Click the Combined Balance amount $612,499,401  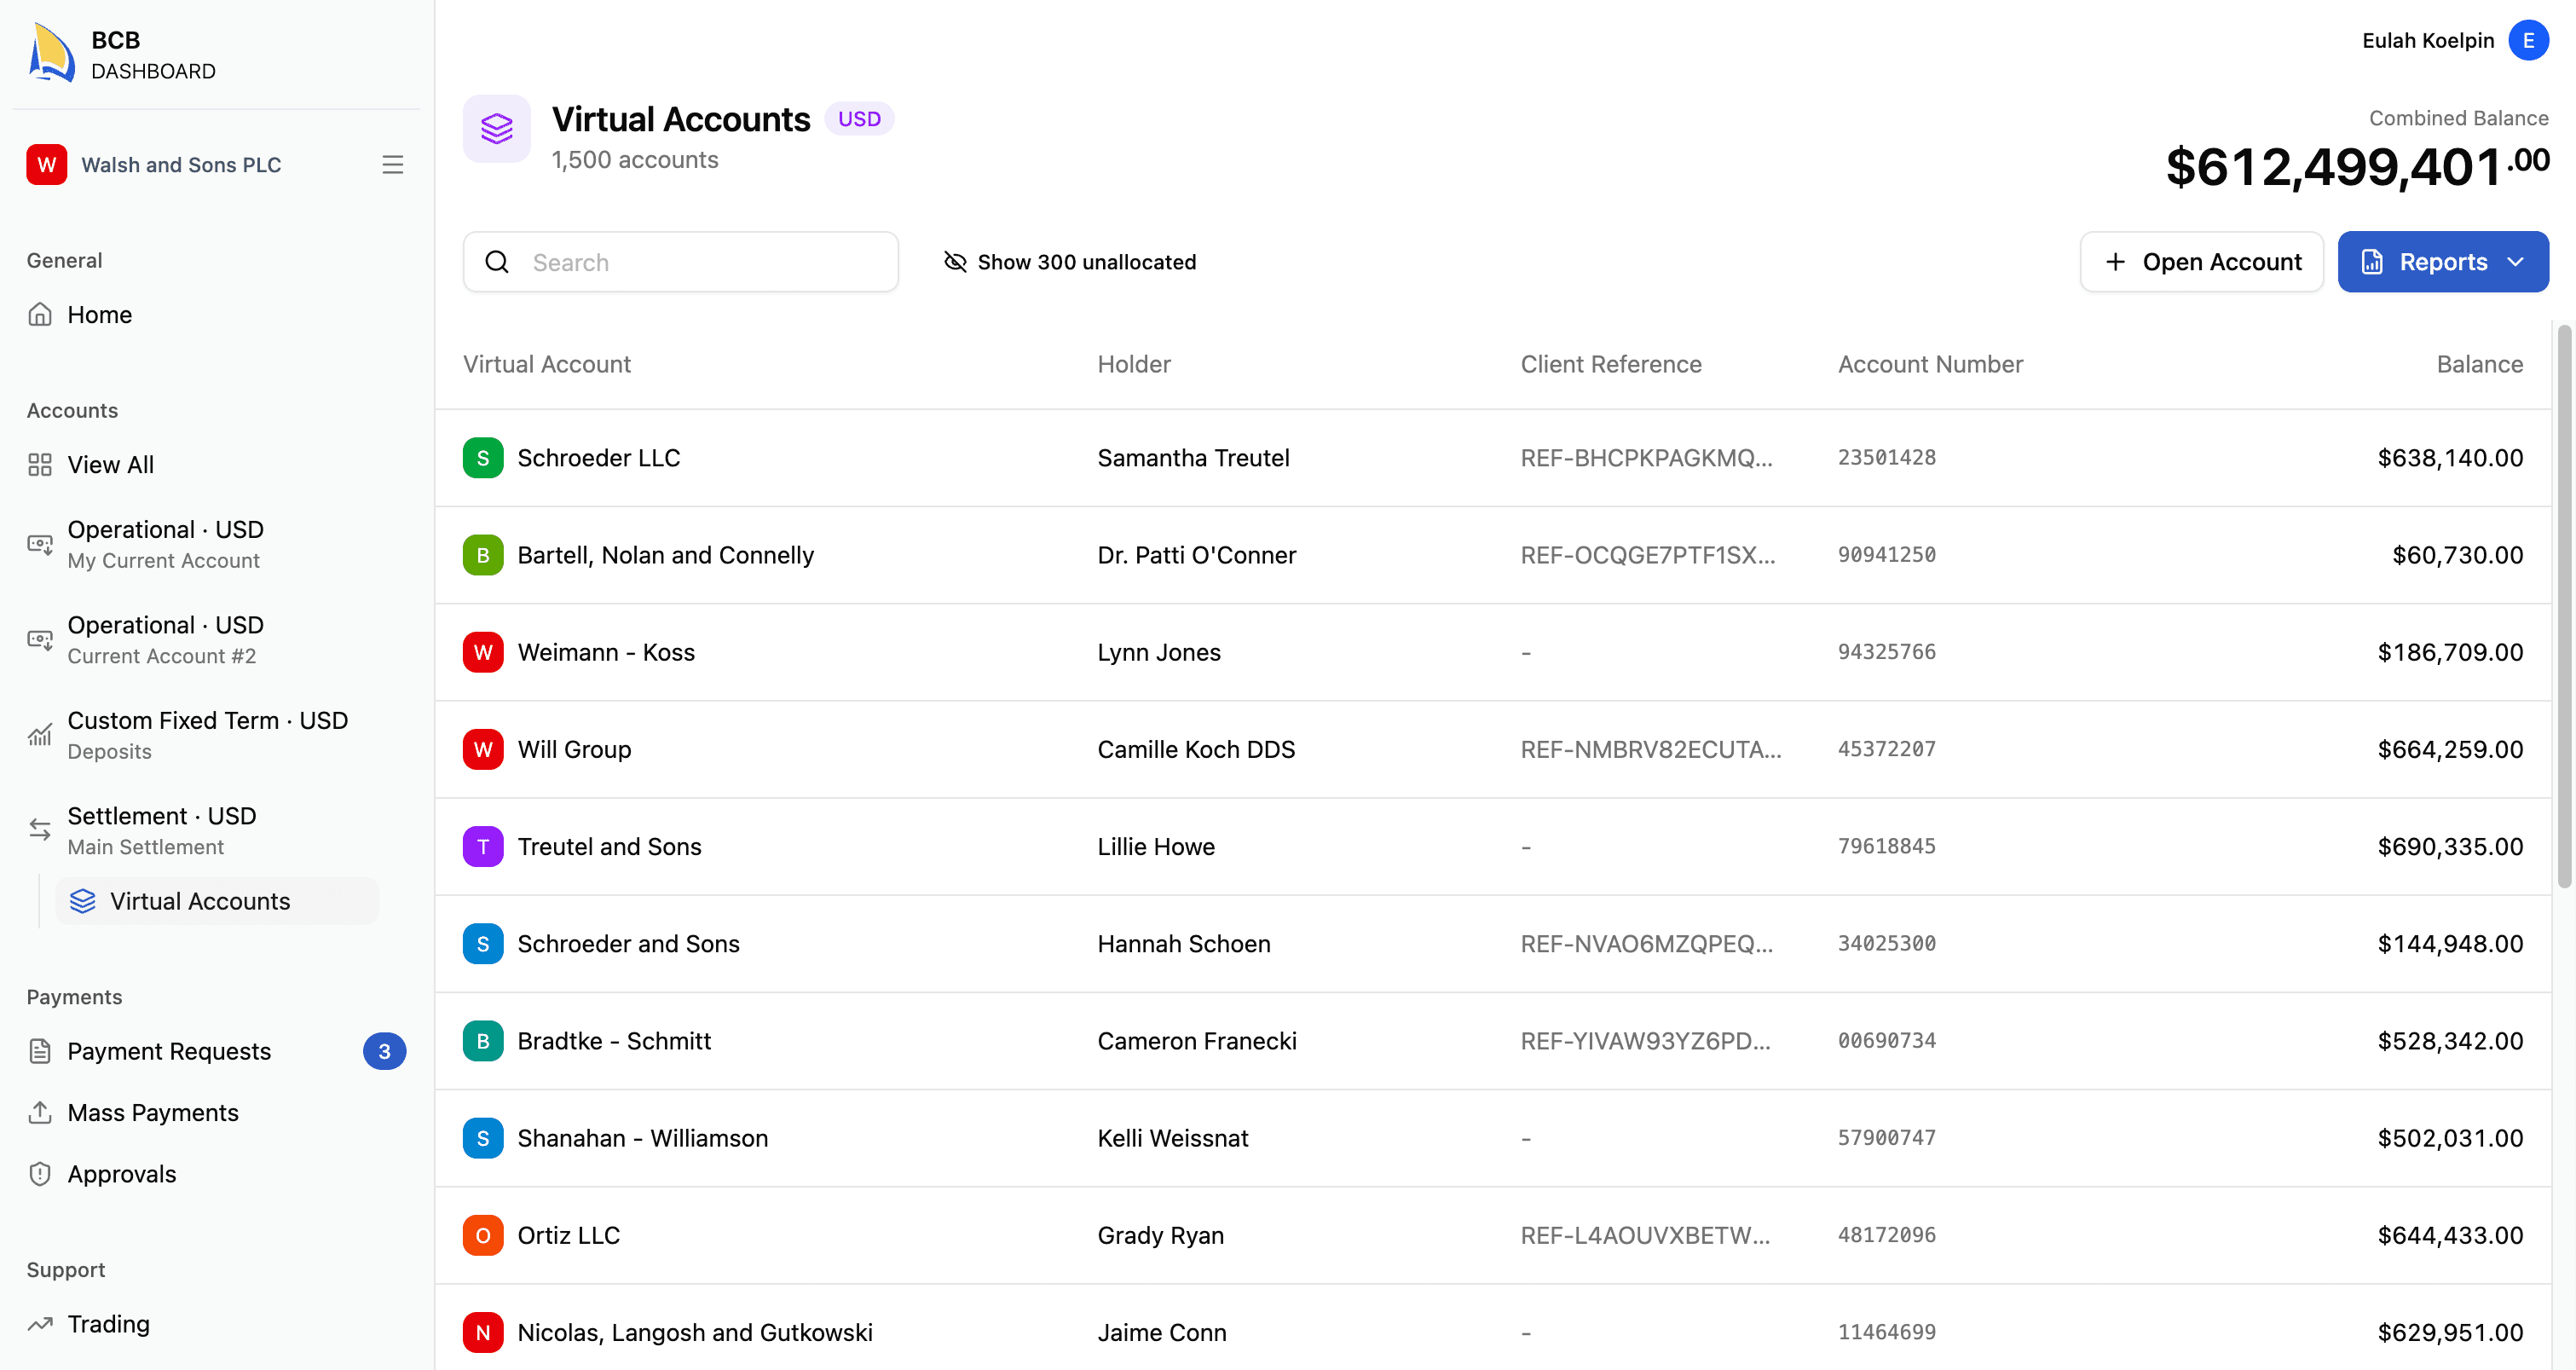tap(2357, 166)
